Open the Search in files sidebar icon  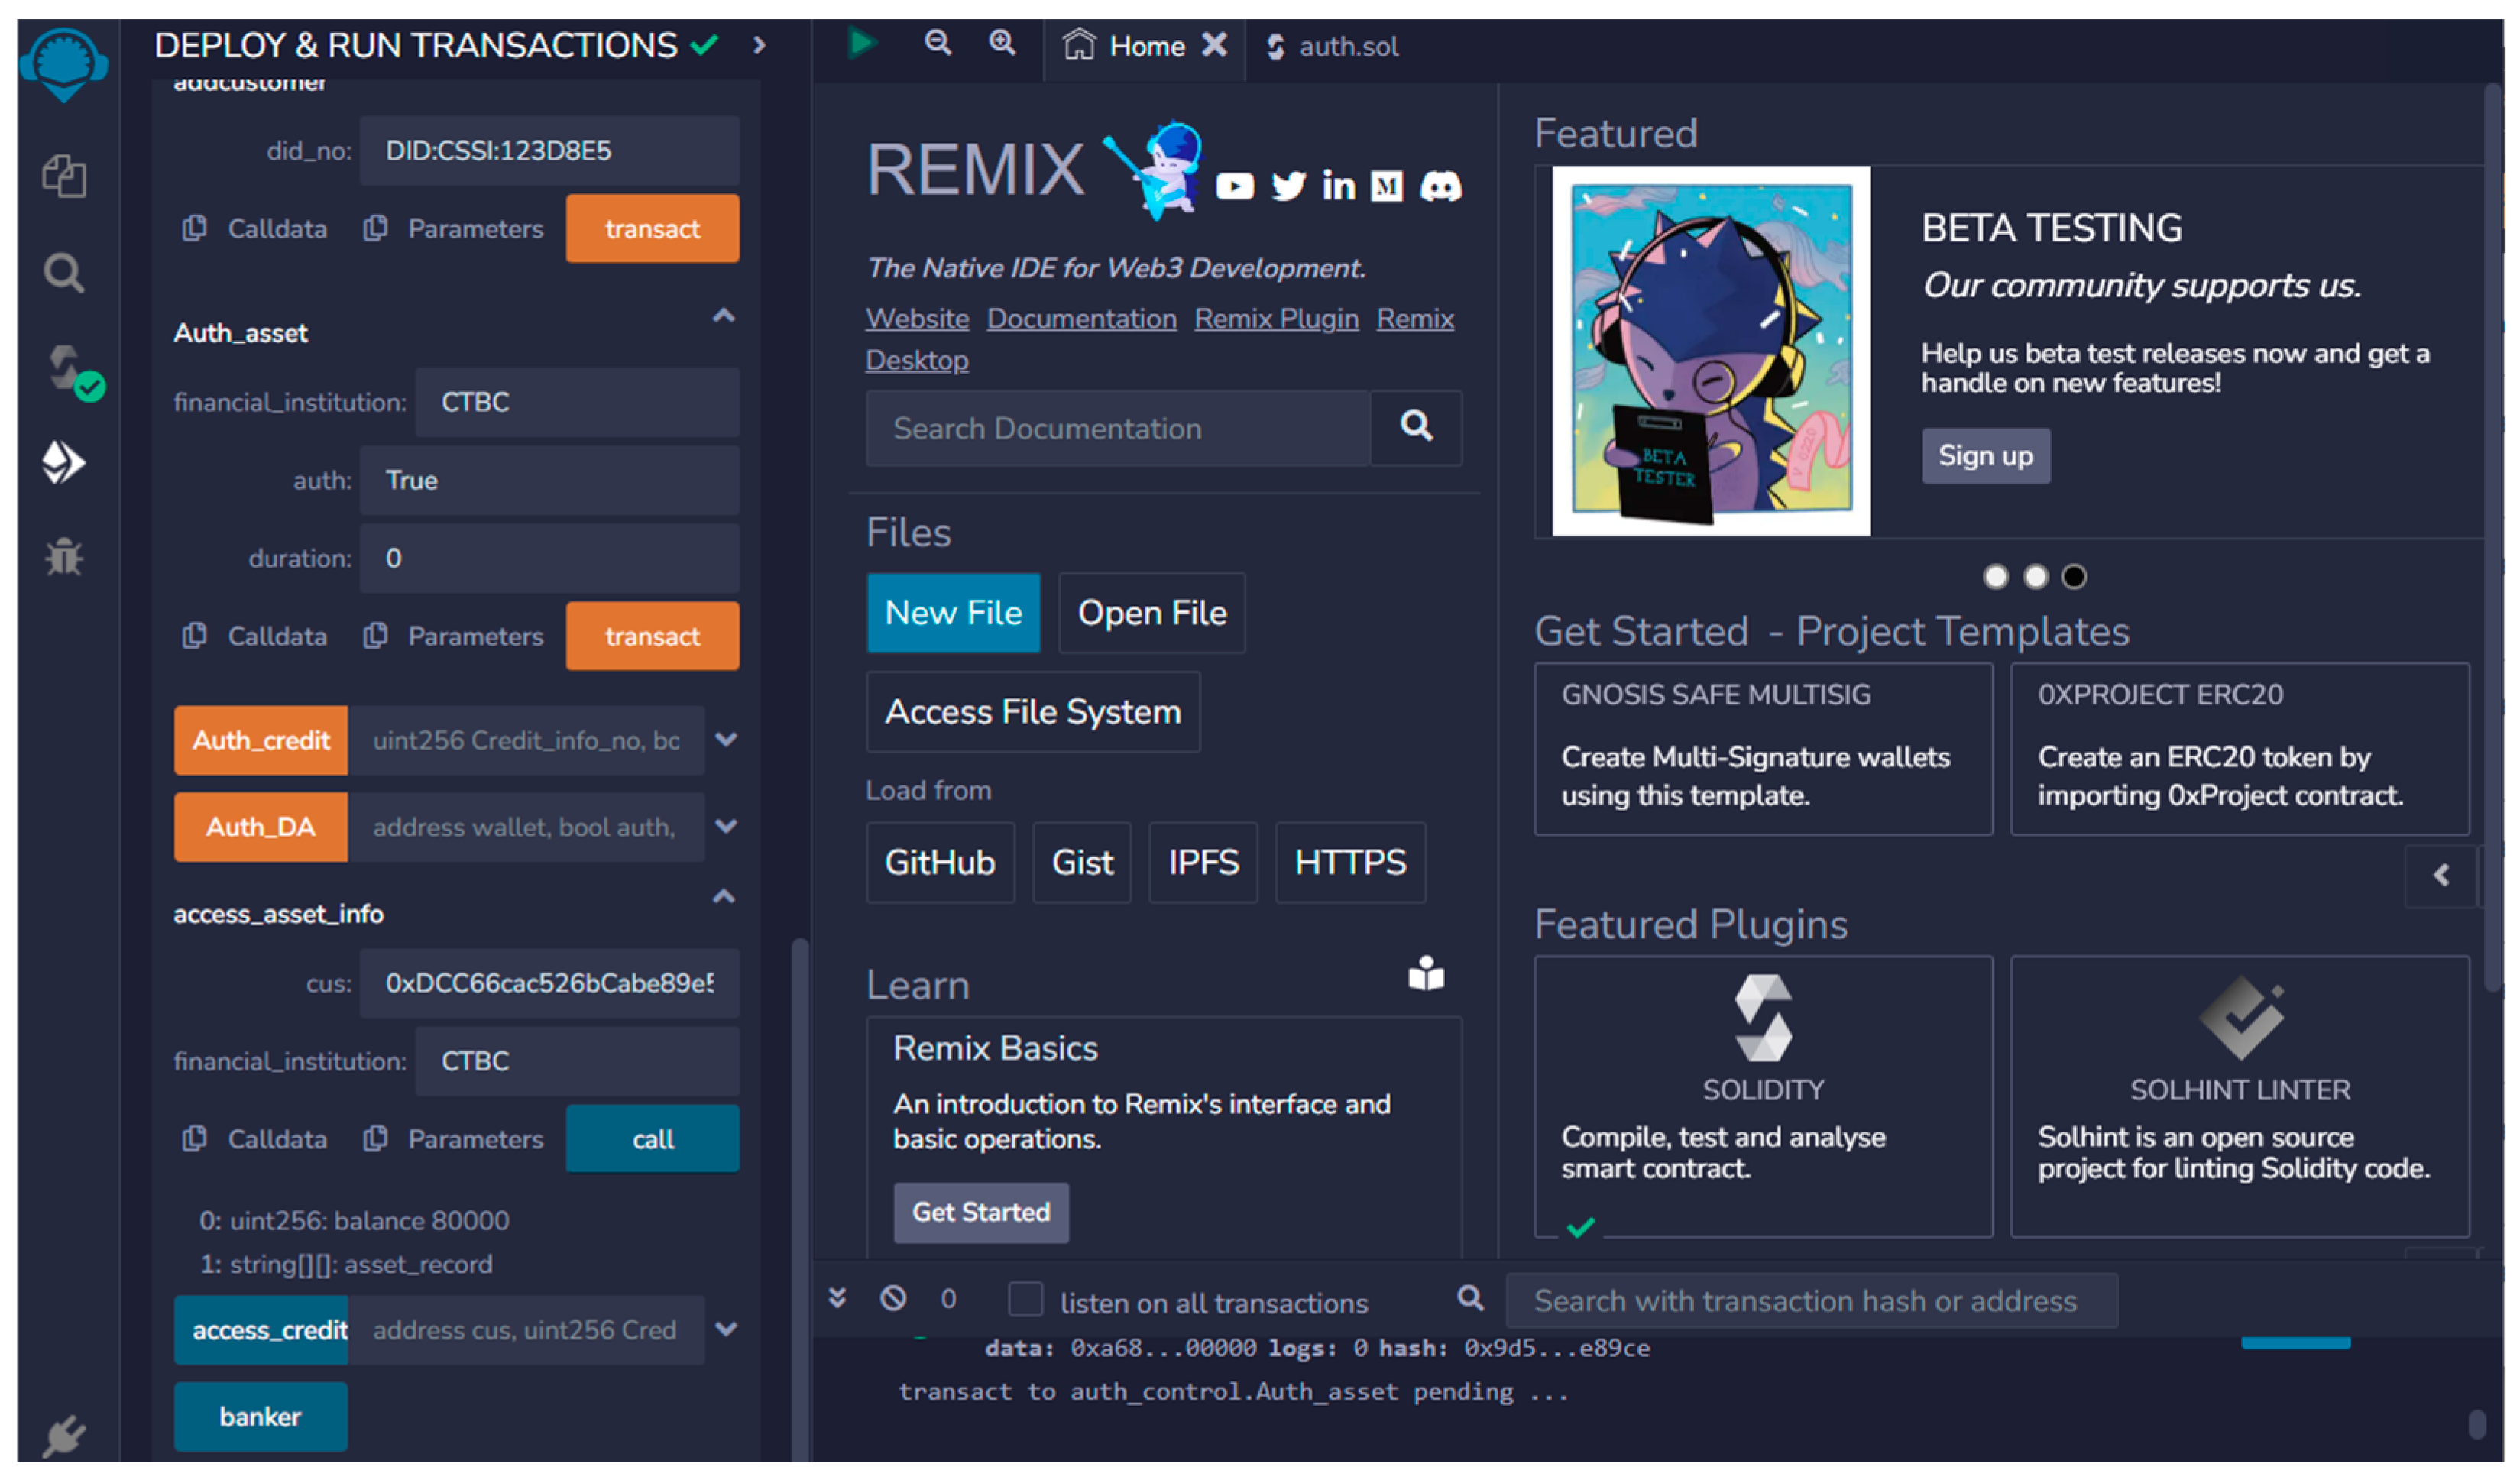click(64, 272)
